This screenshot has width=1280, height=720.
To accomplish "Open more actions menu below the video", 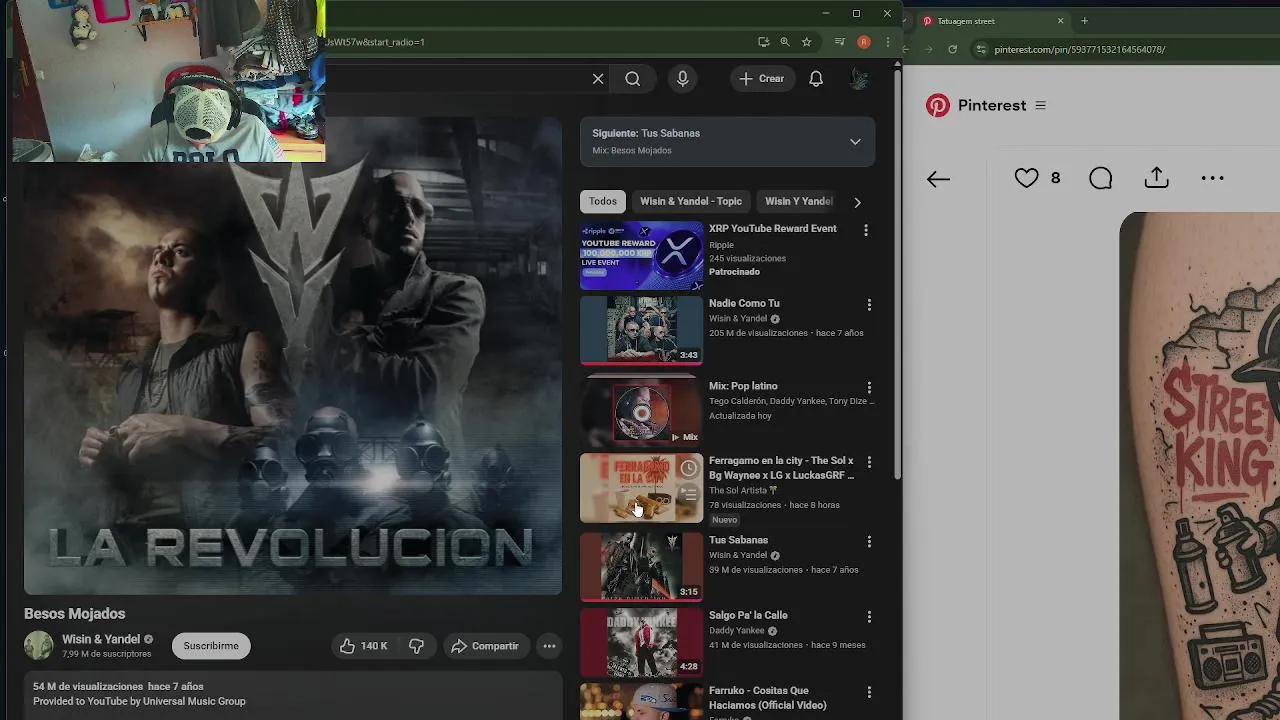I will 549,646.
